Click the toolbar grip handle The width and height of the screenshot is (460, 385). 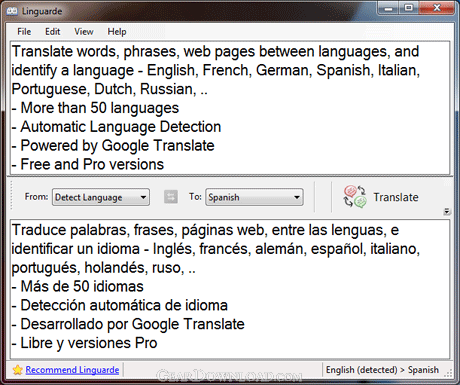(x=11, y=196)
